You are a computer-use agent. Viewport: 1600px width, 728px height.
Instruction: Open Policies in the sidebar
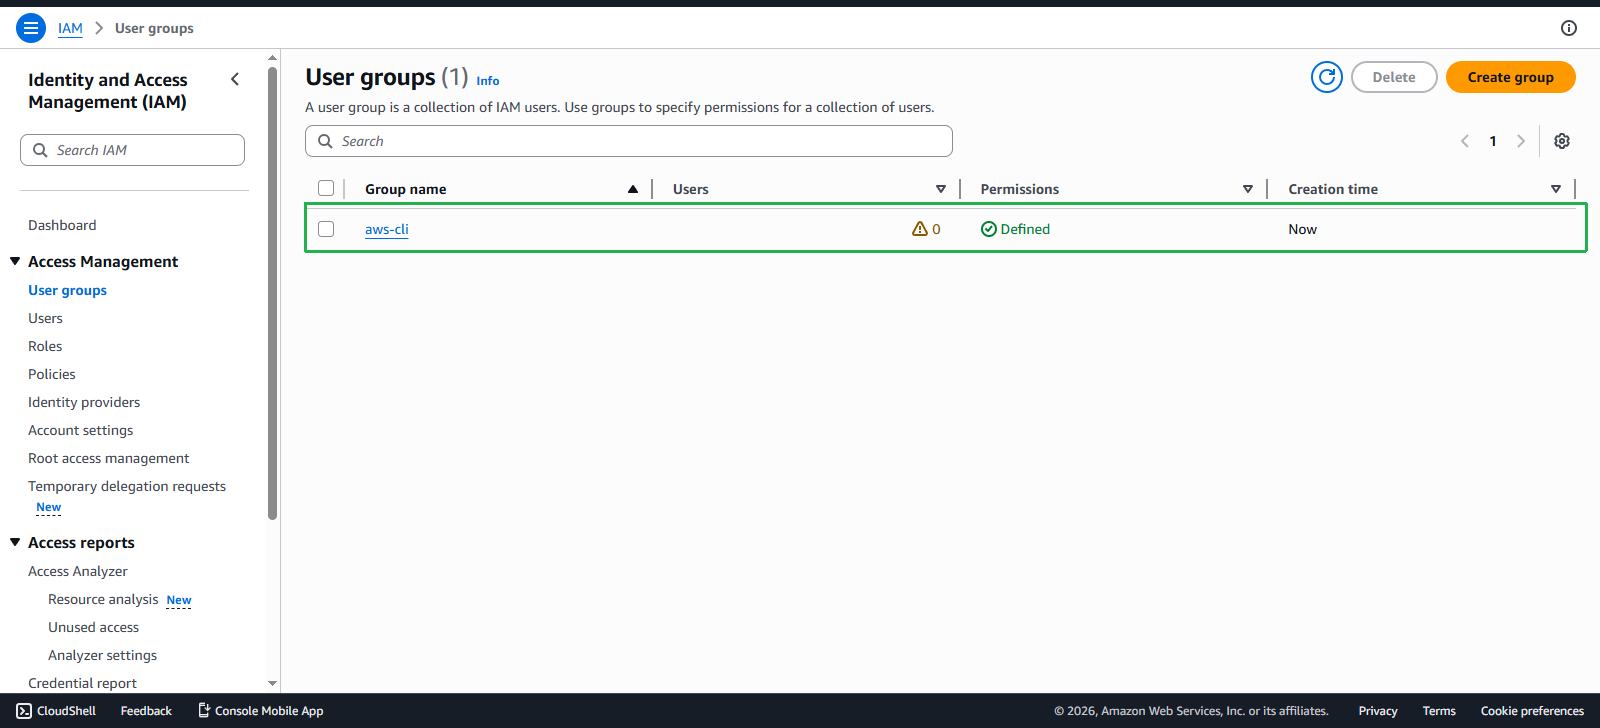[x=52, y=374]
